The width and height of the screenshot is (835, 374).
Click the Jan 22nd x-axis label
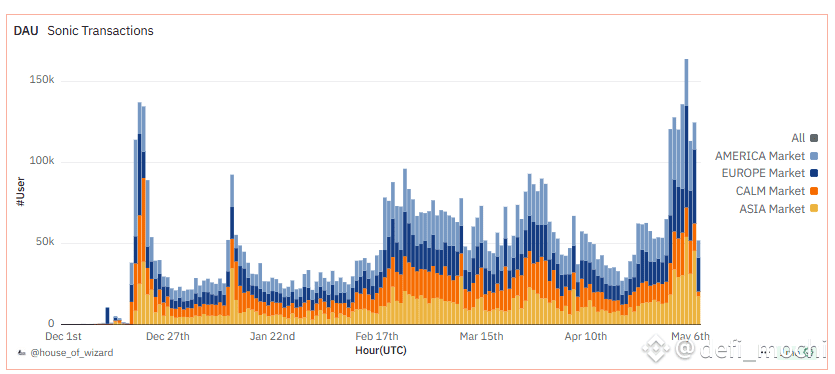click(273, 336)
